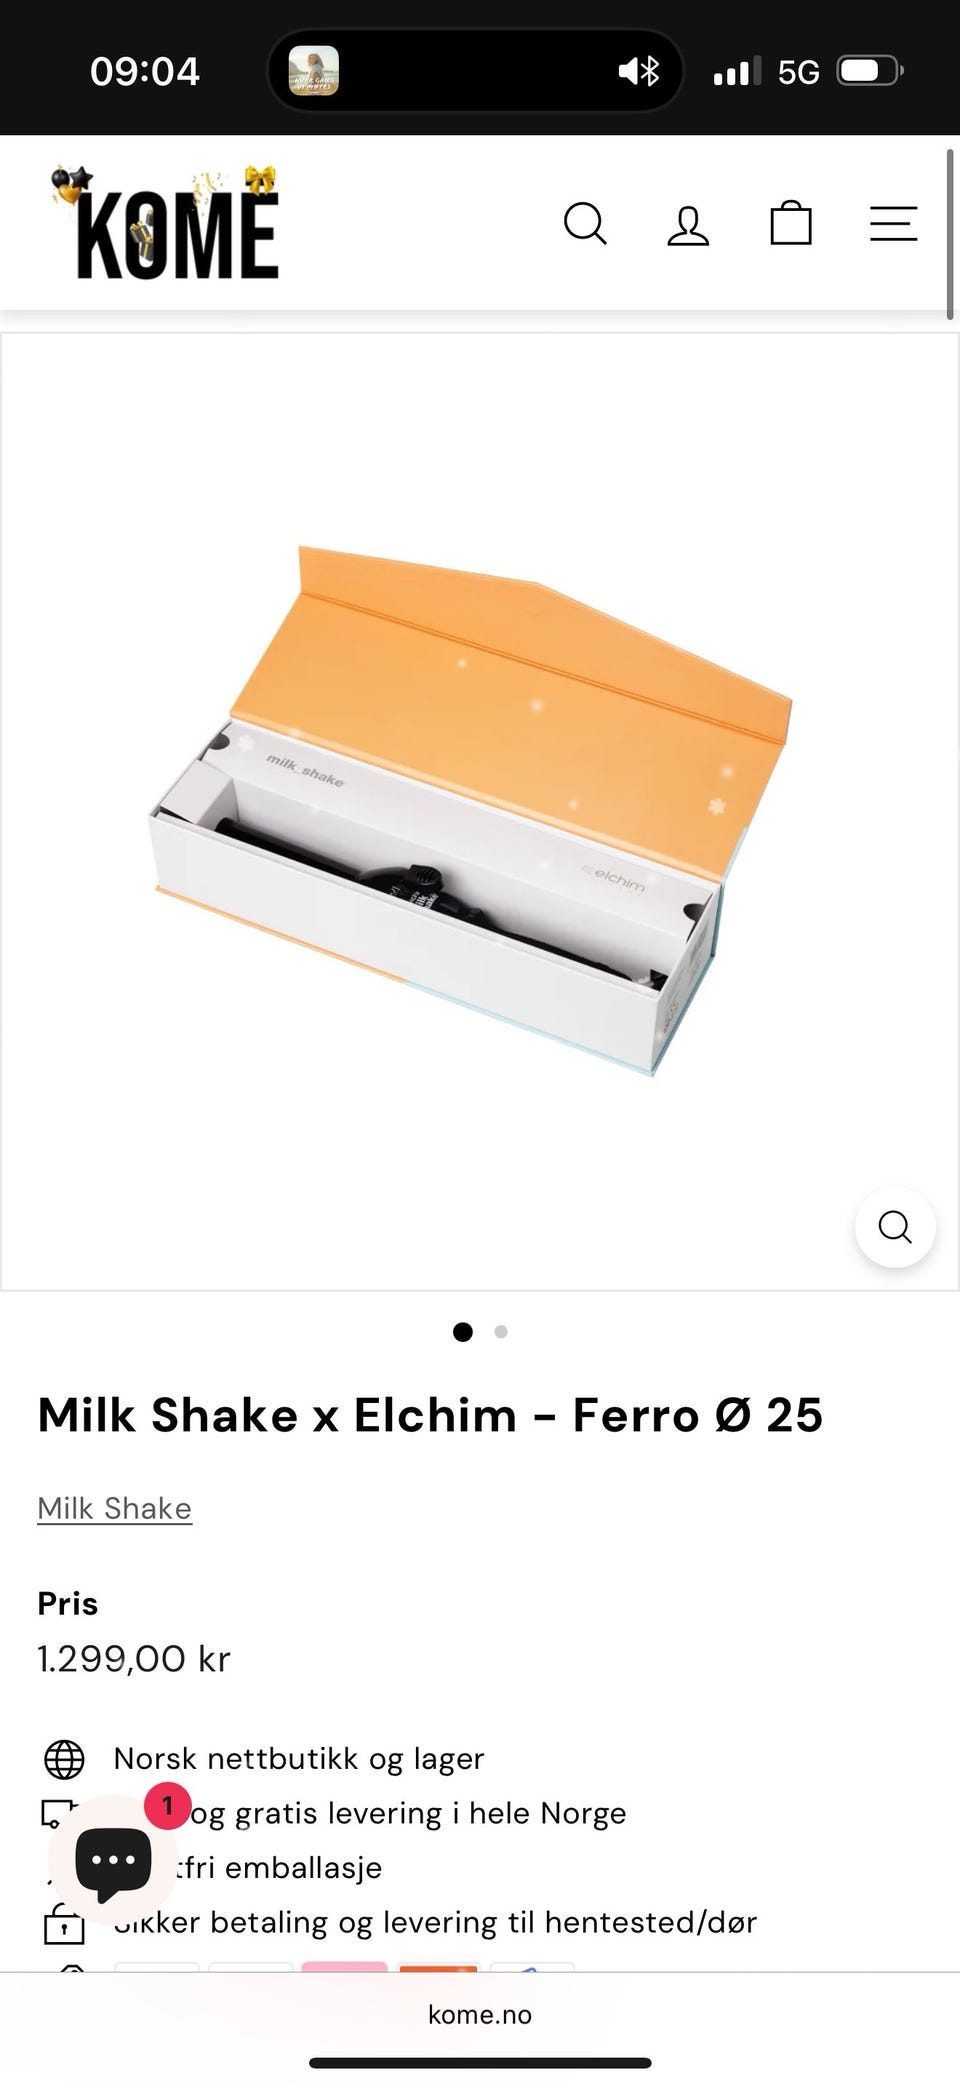Screen dimensions: 960x2086
Task: View the shopping bag cart
Action: tap(790, 222)
